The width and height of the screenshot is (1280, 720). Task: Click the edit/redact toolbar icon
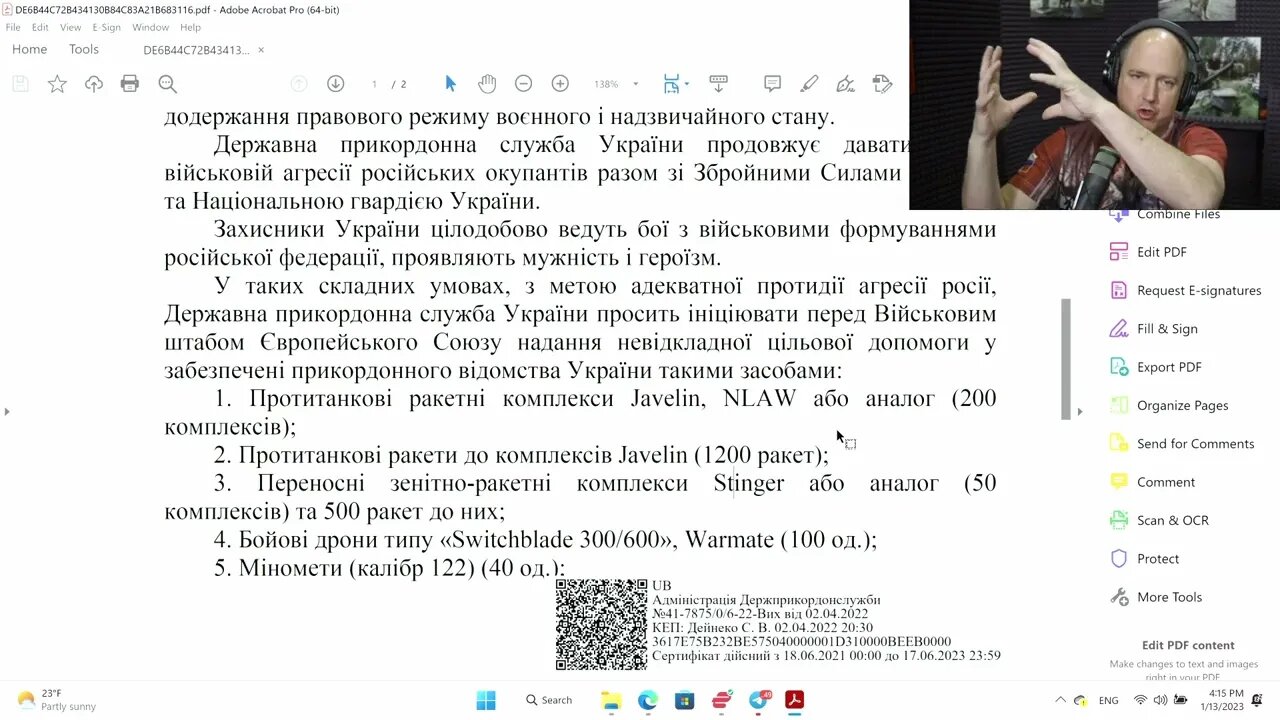(x=882, y=84)
